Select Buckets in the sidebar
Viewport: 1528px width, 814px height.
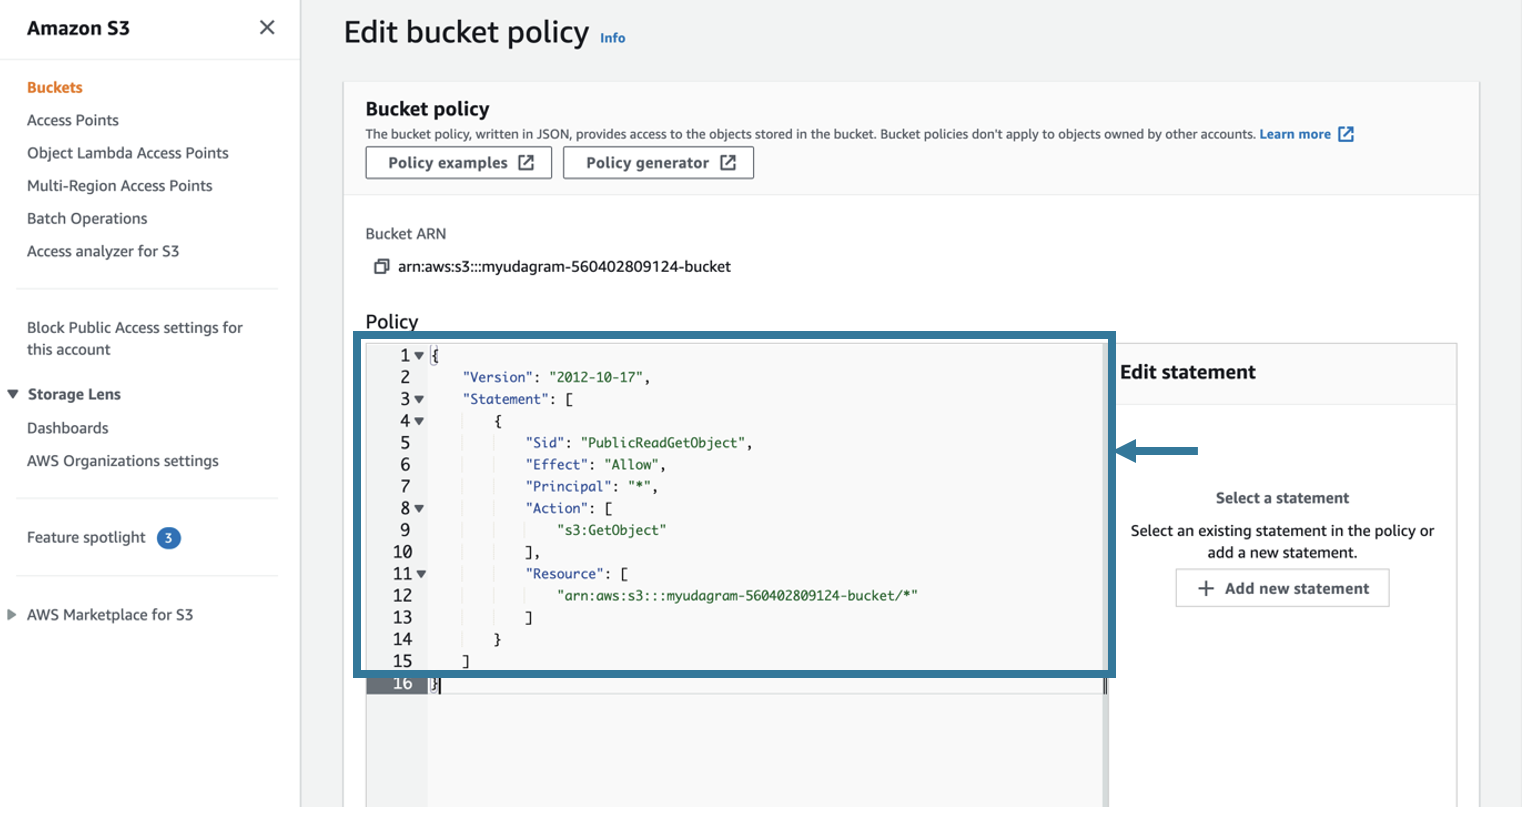coord(54,87)
